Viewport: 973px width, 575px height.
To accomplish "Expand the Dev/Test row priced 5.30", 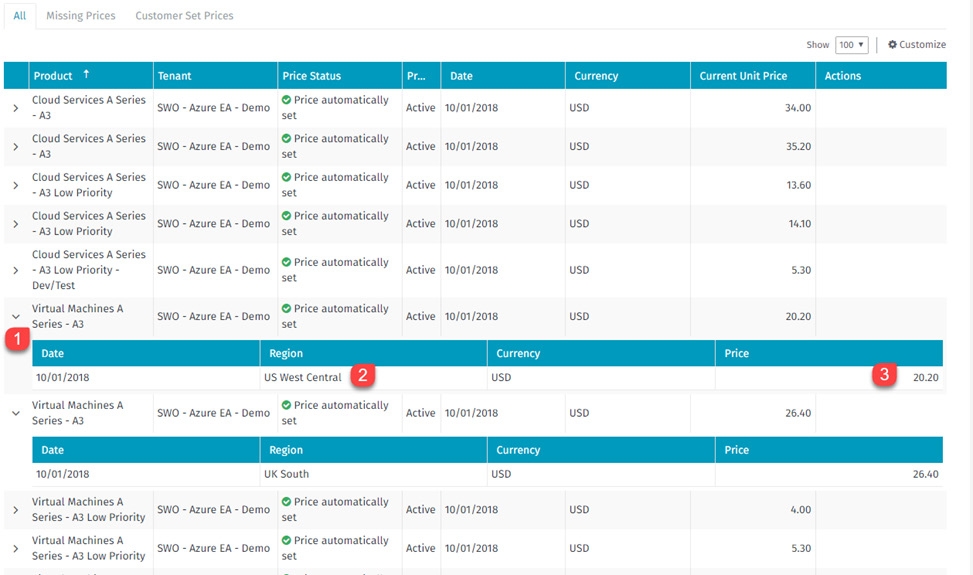I will 15,270.
